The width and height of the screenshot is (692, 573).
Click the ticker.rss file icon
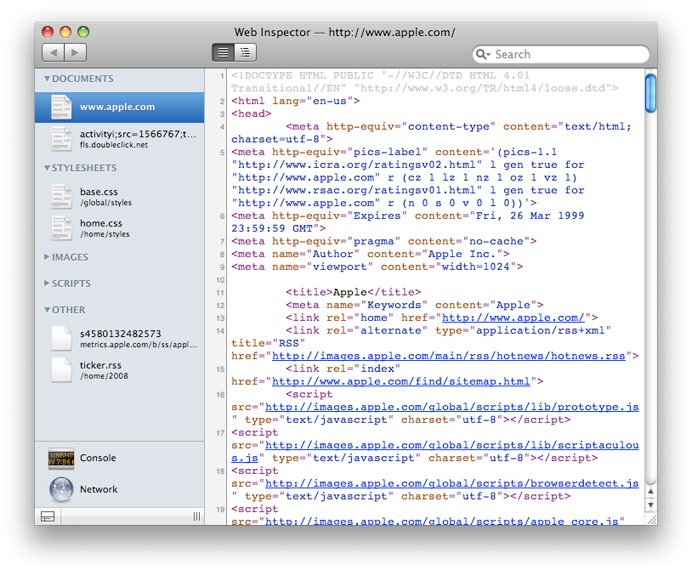(x=61, y=370)
